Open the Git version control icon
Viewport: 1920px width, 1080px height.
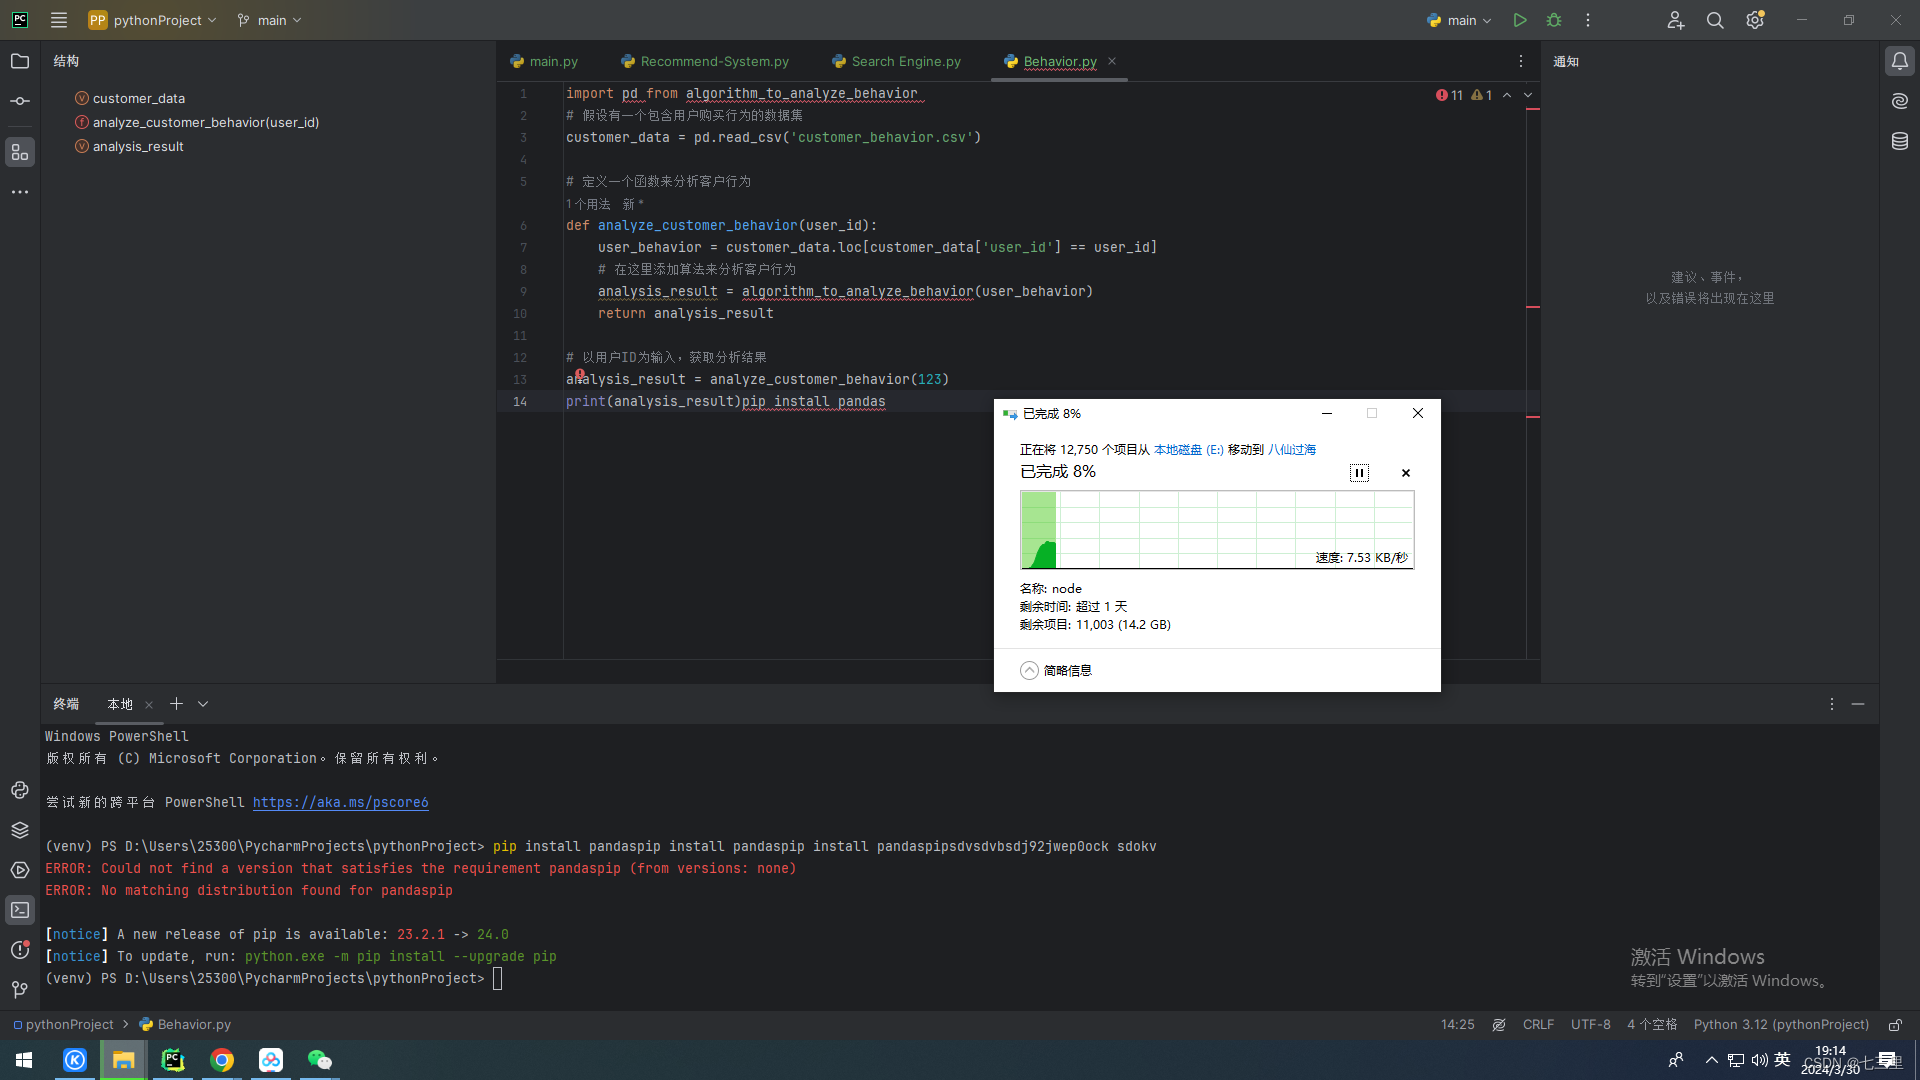coord(20,990)
